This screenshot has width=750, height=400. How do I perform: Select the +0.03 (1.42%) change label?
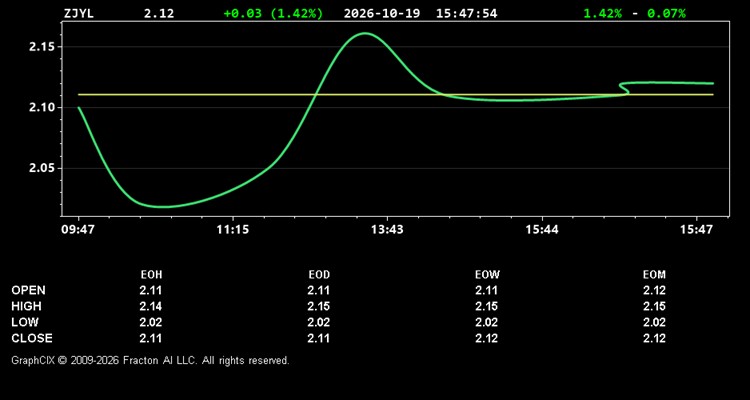pos(273,13)
